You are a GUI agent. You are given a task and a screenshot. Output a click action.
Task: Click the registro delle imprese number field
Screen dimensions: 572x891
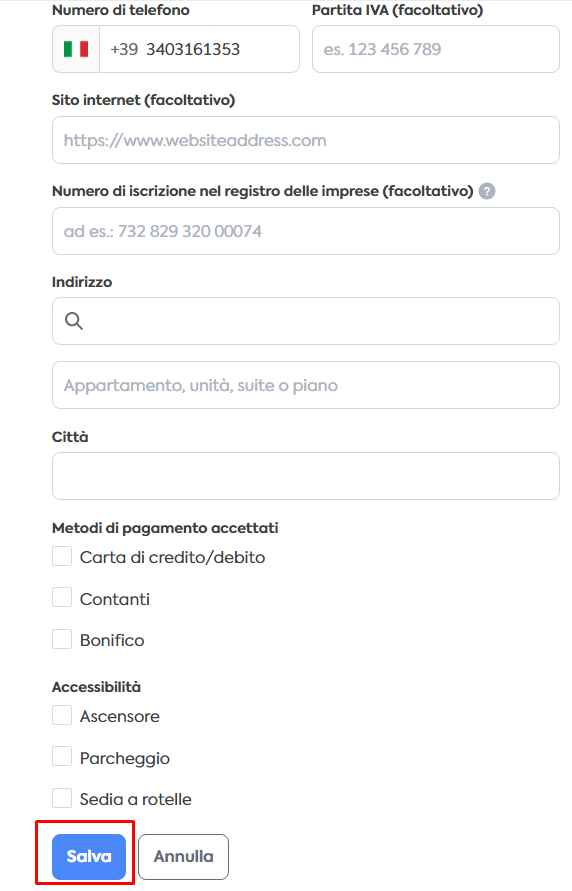point(306,231)
